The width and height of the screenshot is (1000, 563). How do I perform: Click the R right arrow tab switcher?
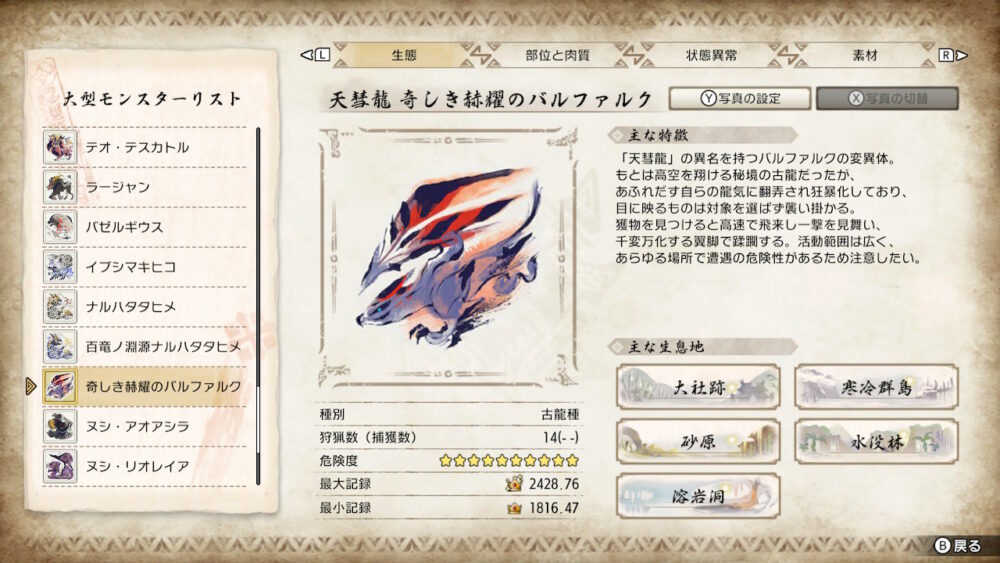(953, 55)
